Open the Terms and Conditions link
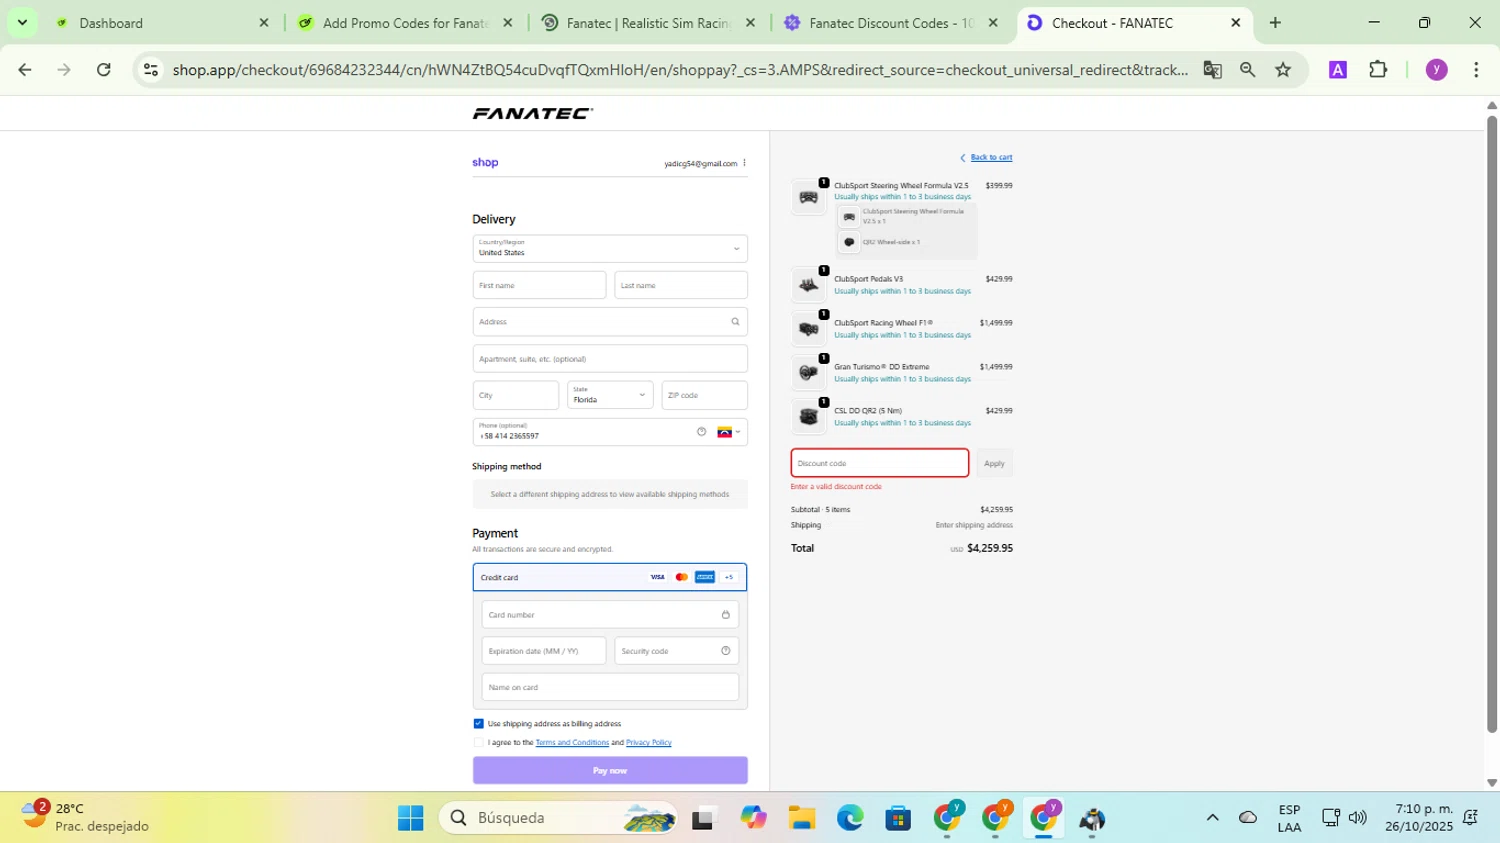 coord(572,742)
